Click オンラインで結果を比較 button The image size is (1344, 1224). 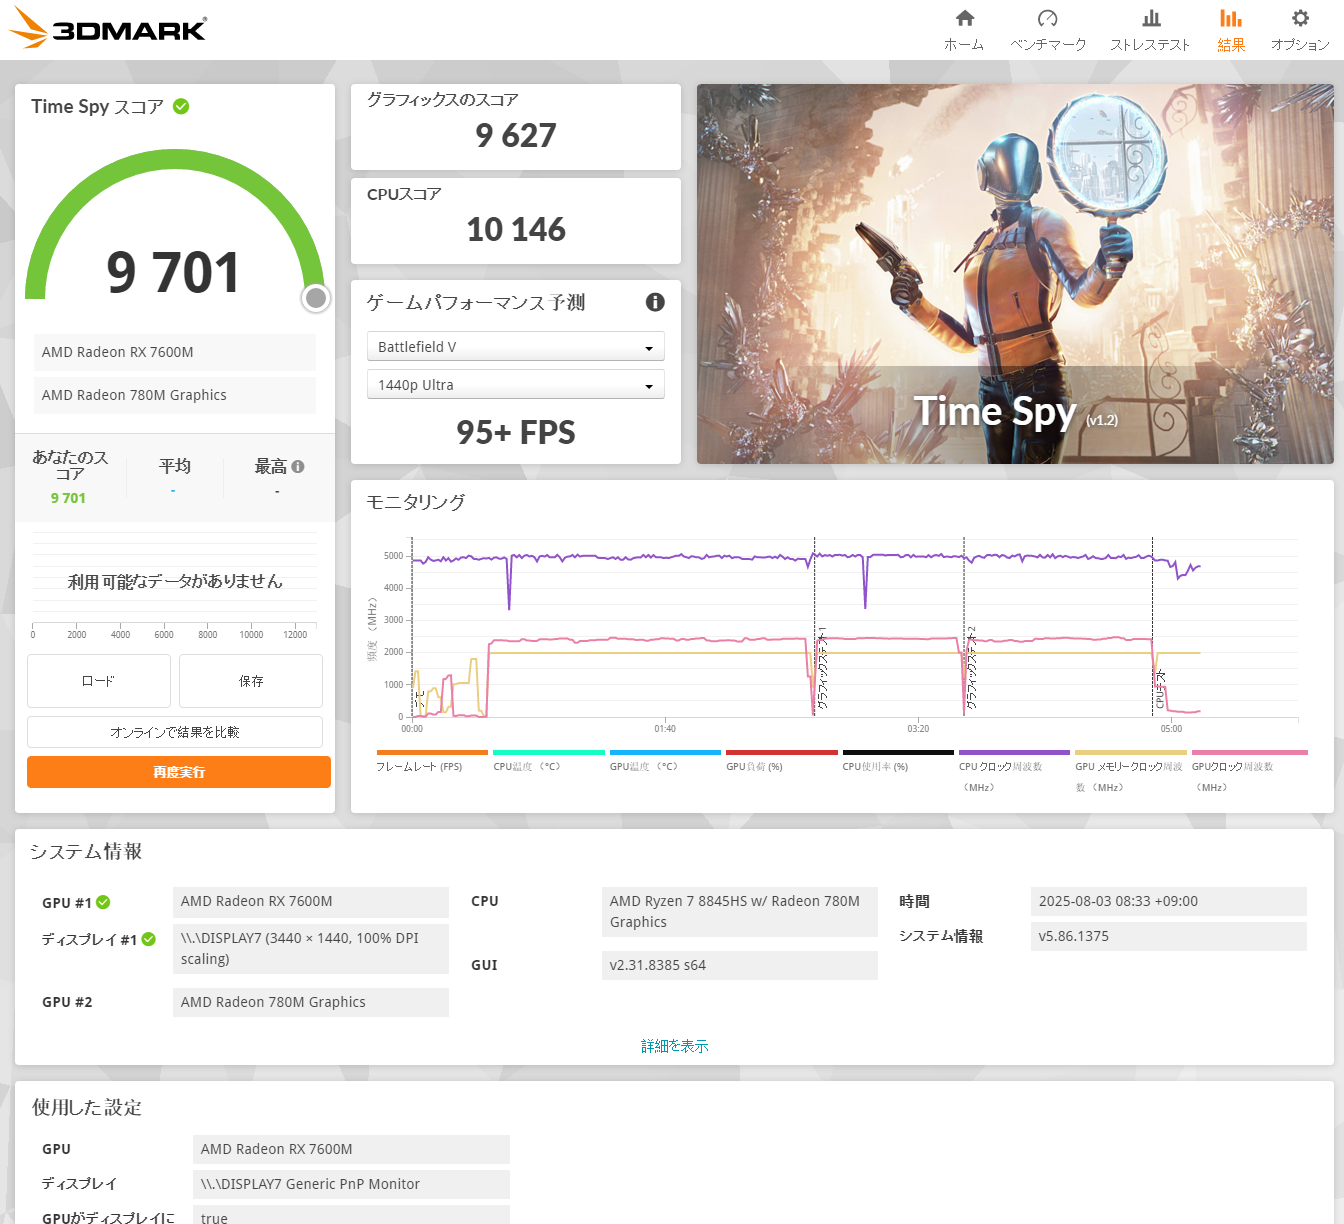click(175, 732)
